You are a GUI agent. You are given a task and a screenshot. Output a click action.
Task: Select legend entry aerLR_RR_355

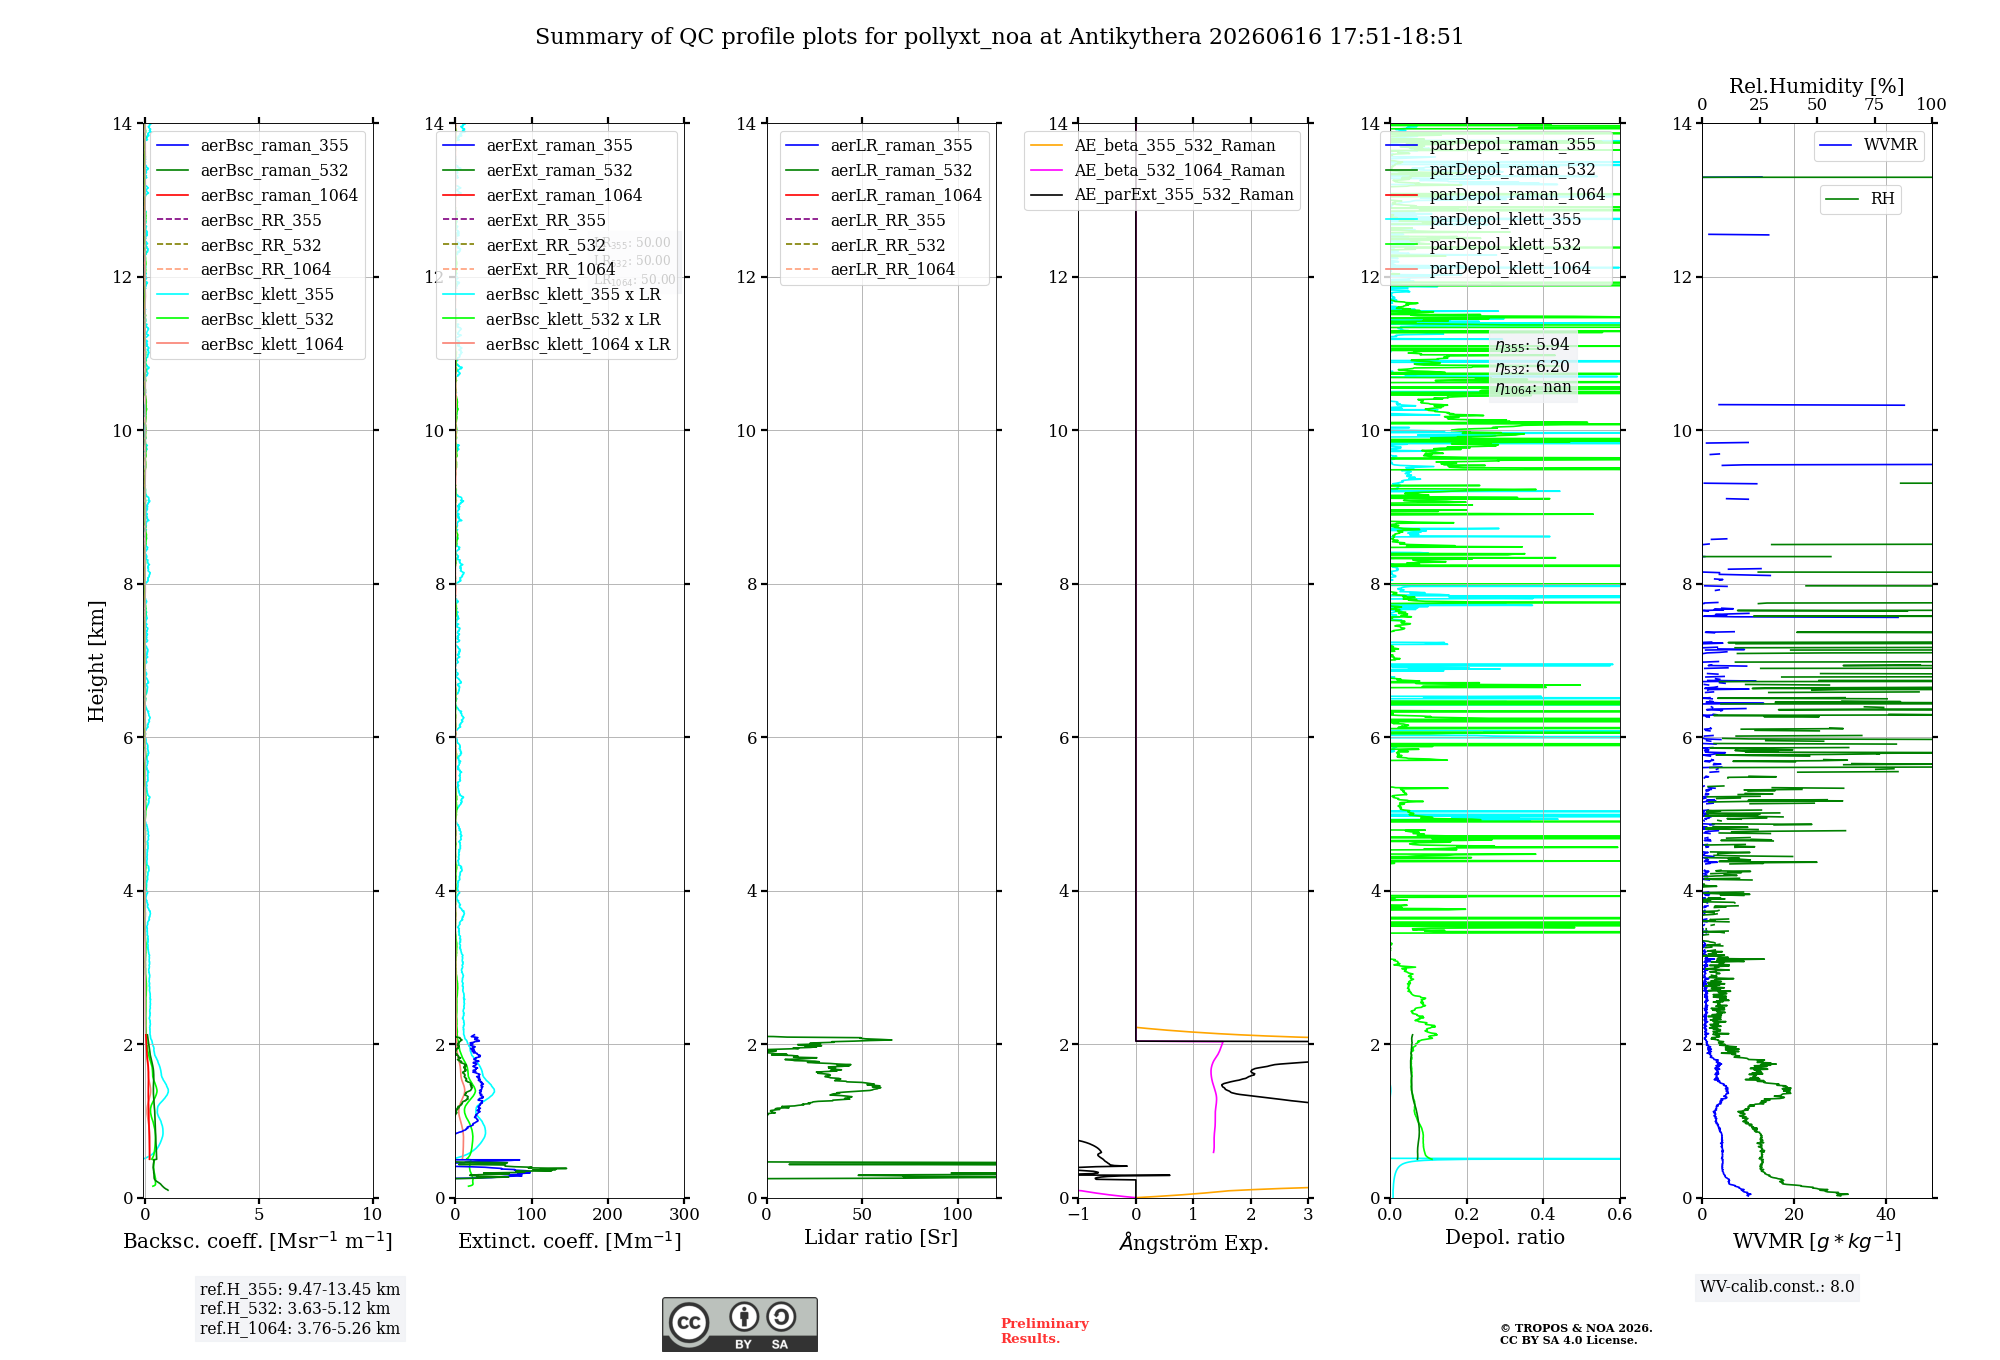(866, 221)
